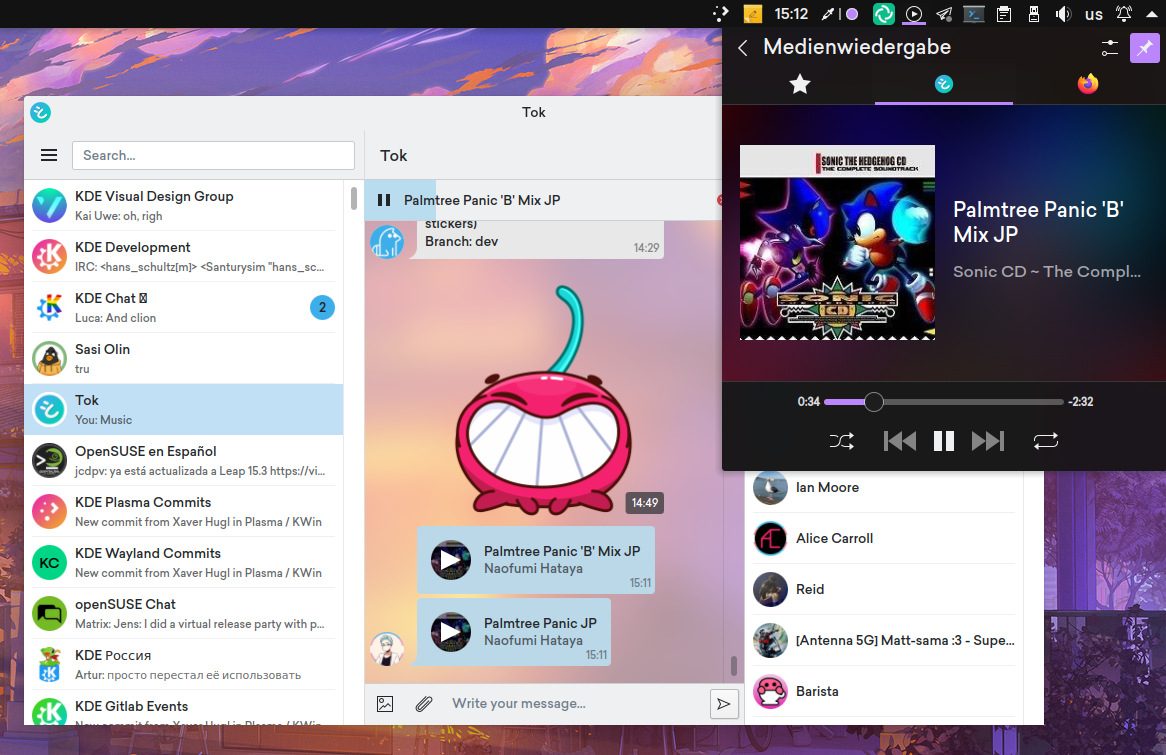This screenshot has height=755, width=1166.
Task: Click the Tok chat header title
Action: click(x=393, y=155)
